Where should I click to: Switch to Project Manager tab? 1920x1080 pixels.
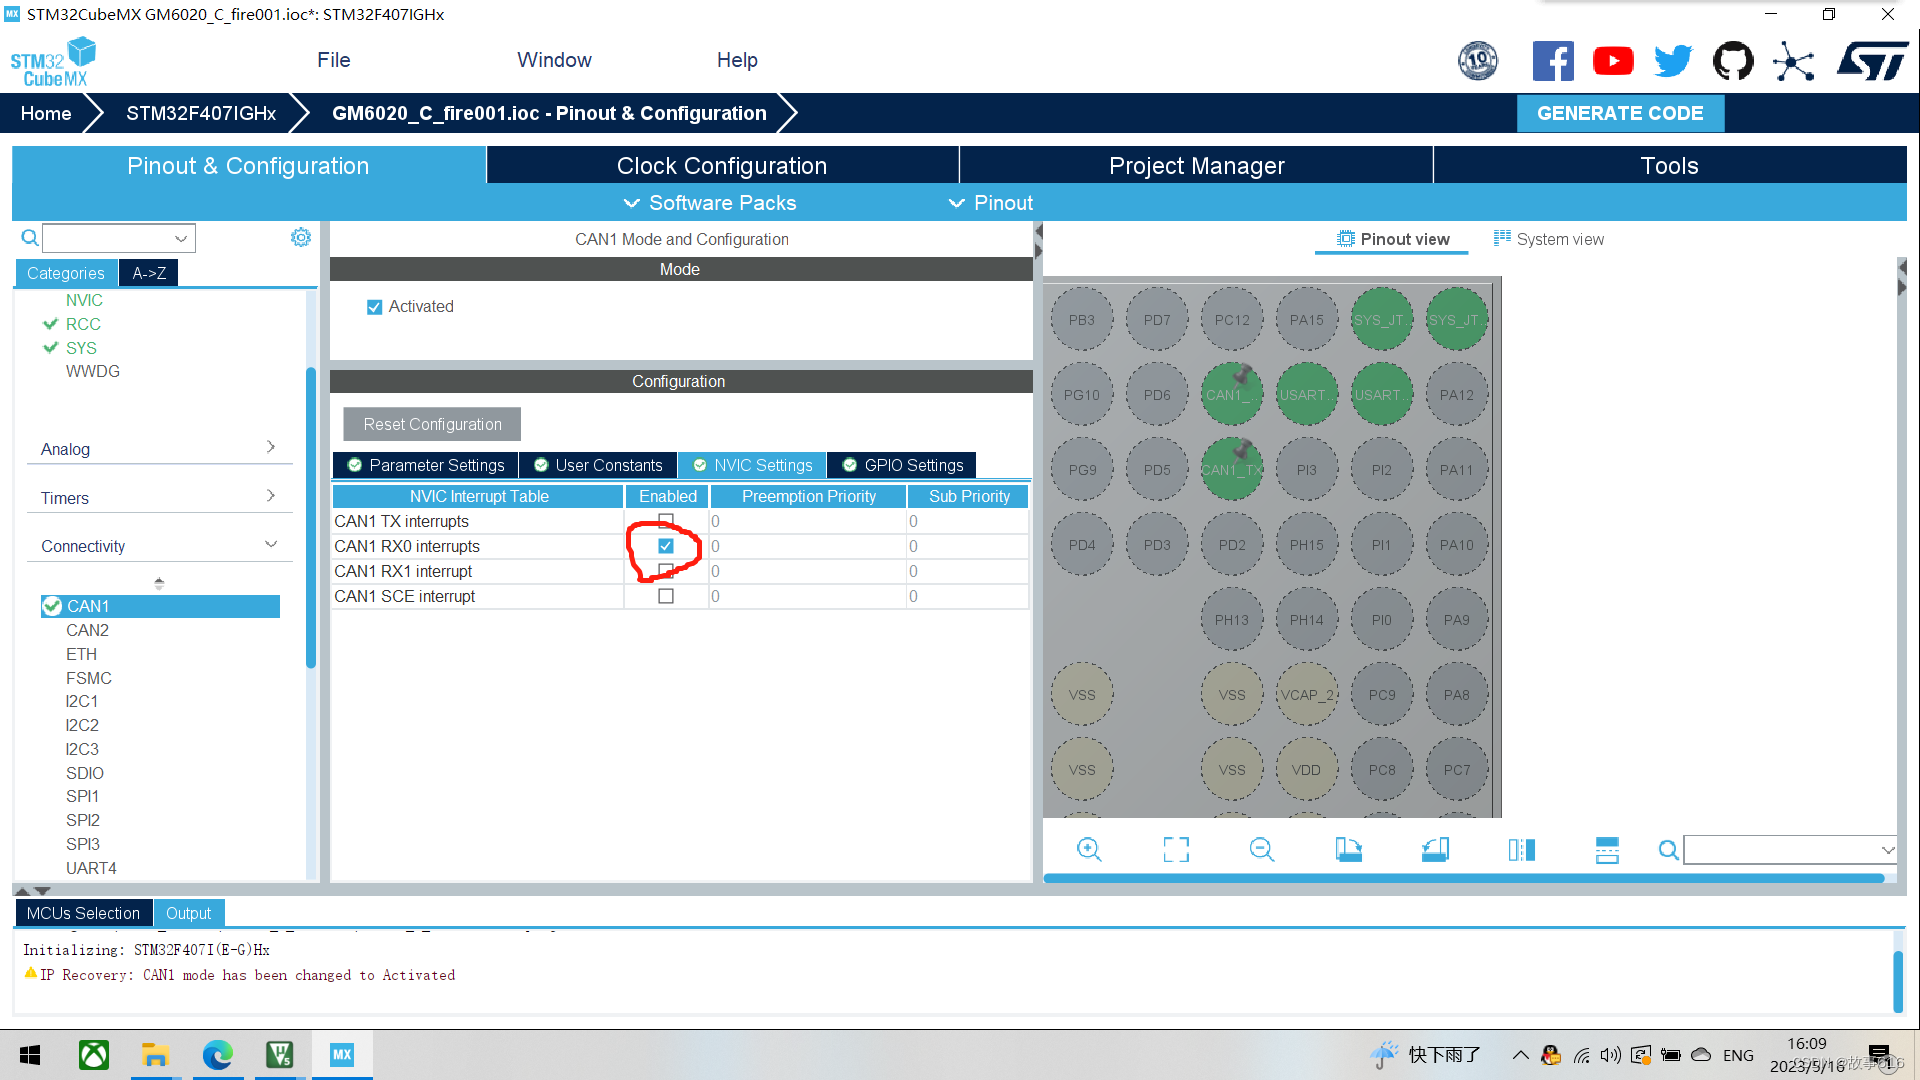coord(1196,165)
